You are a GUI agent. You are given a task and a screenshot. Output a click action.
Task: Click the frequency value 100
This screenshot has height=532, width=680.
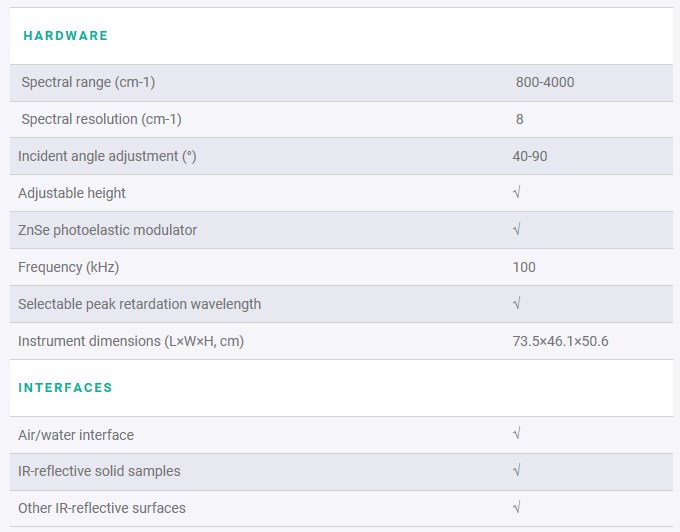[524, 267]
